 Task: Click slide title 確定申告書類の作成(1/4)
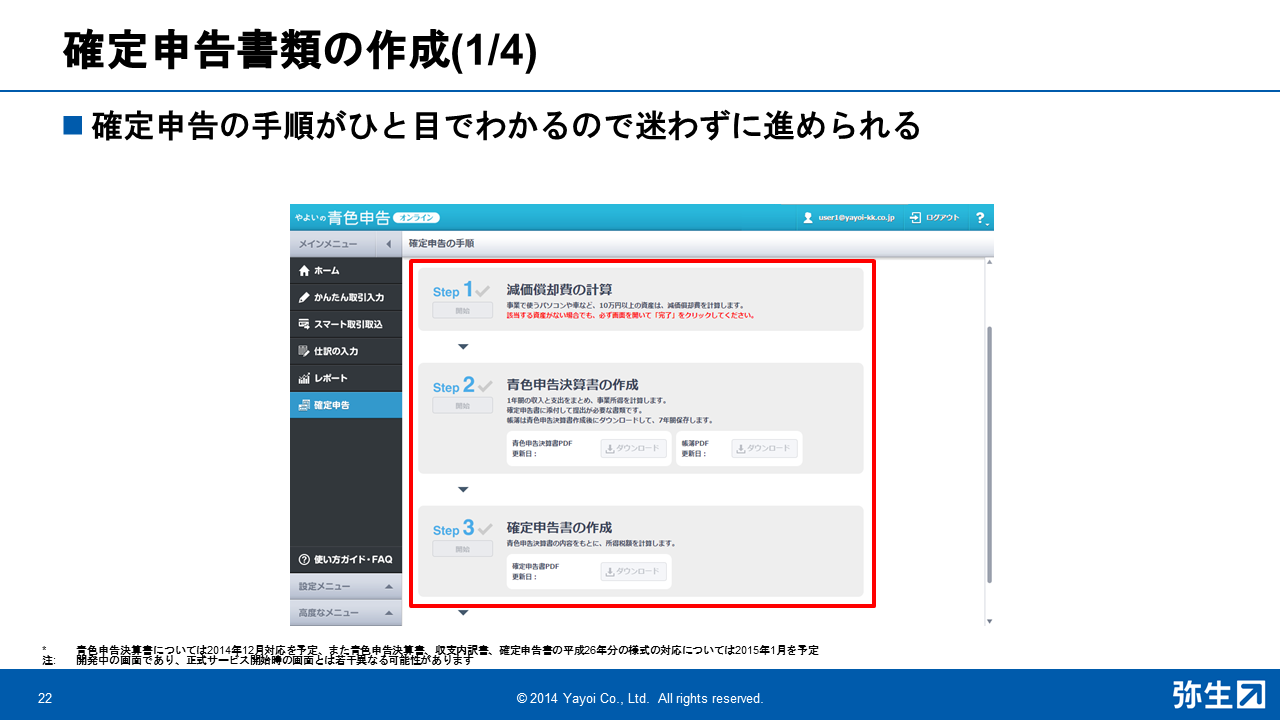(300, 52)
